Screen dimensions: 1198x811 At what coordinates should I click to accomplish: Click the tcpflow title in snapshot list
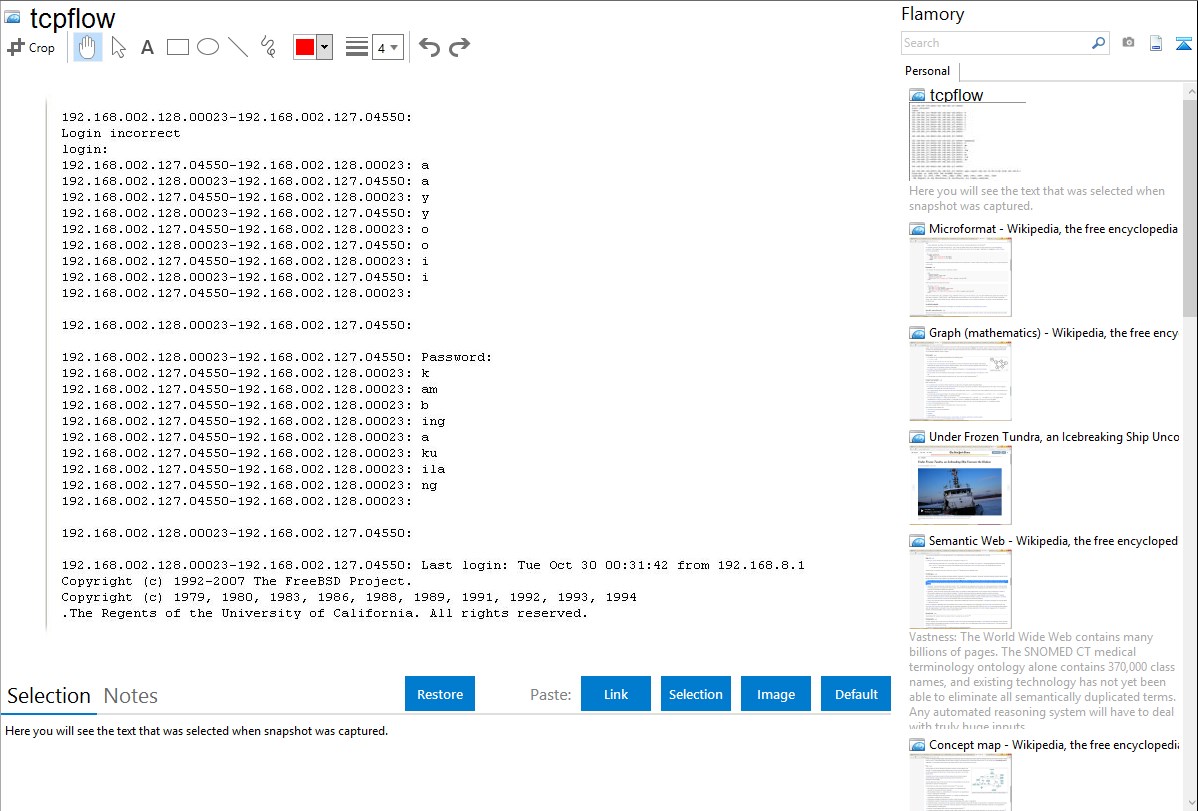pos(956,96)
